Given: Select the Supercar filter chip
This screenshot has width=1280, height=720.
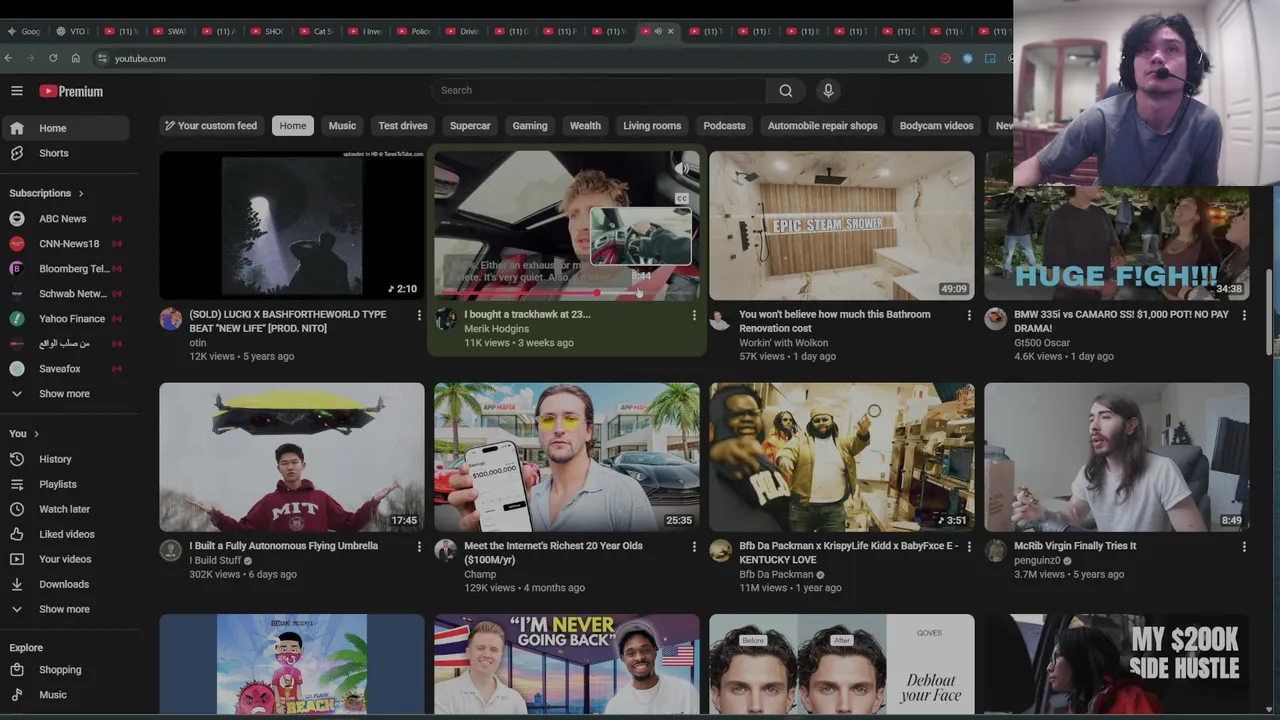Looking at the screenshot, I should pos(470,126).
